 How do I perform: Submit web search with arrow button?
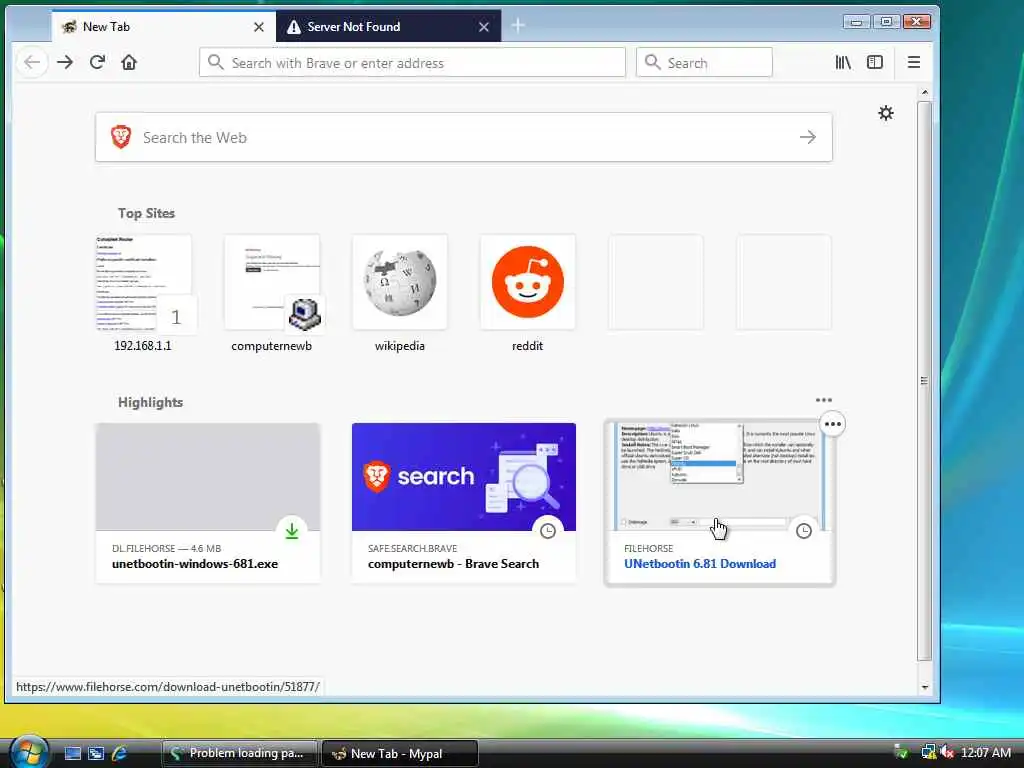click(808, 137)
